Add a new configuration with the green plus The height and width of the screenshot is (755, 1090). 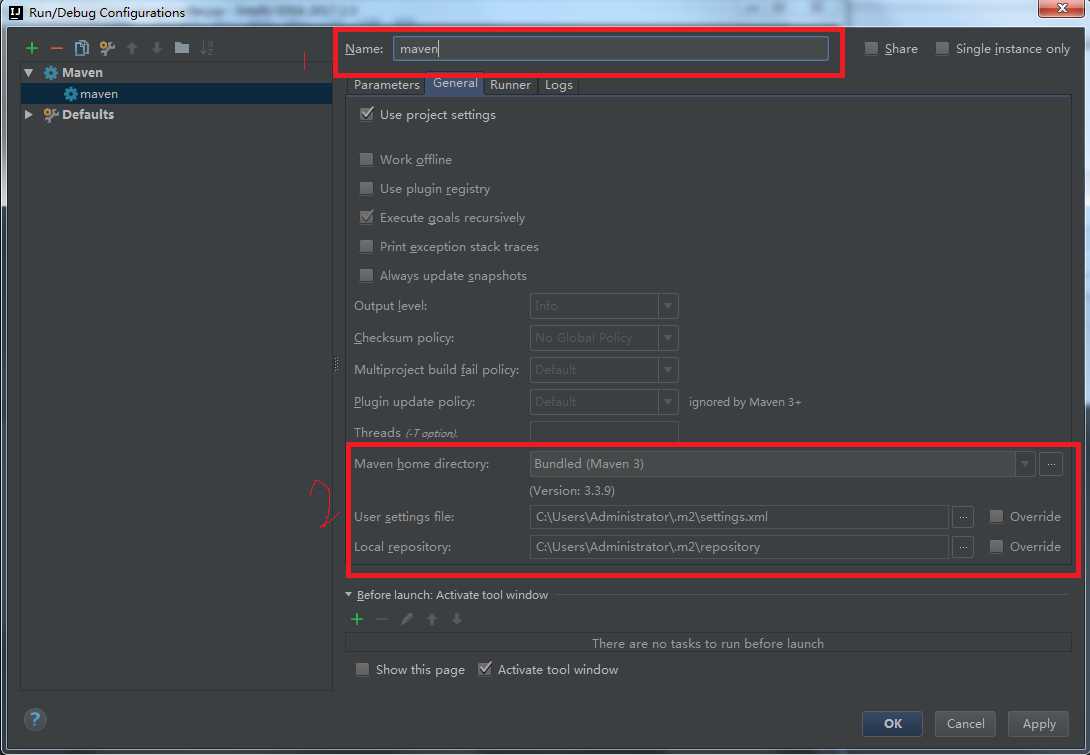point(32,49)
